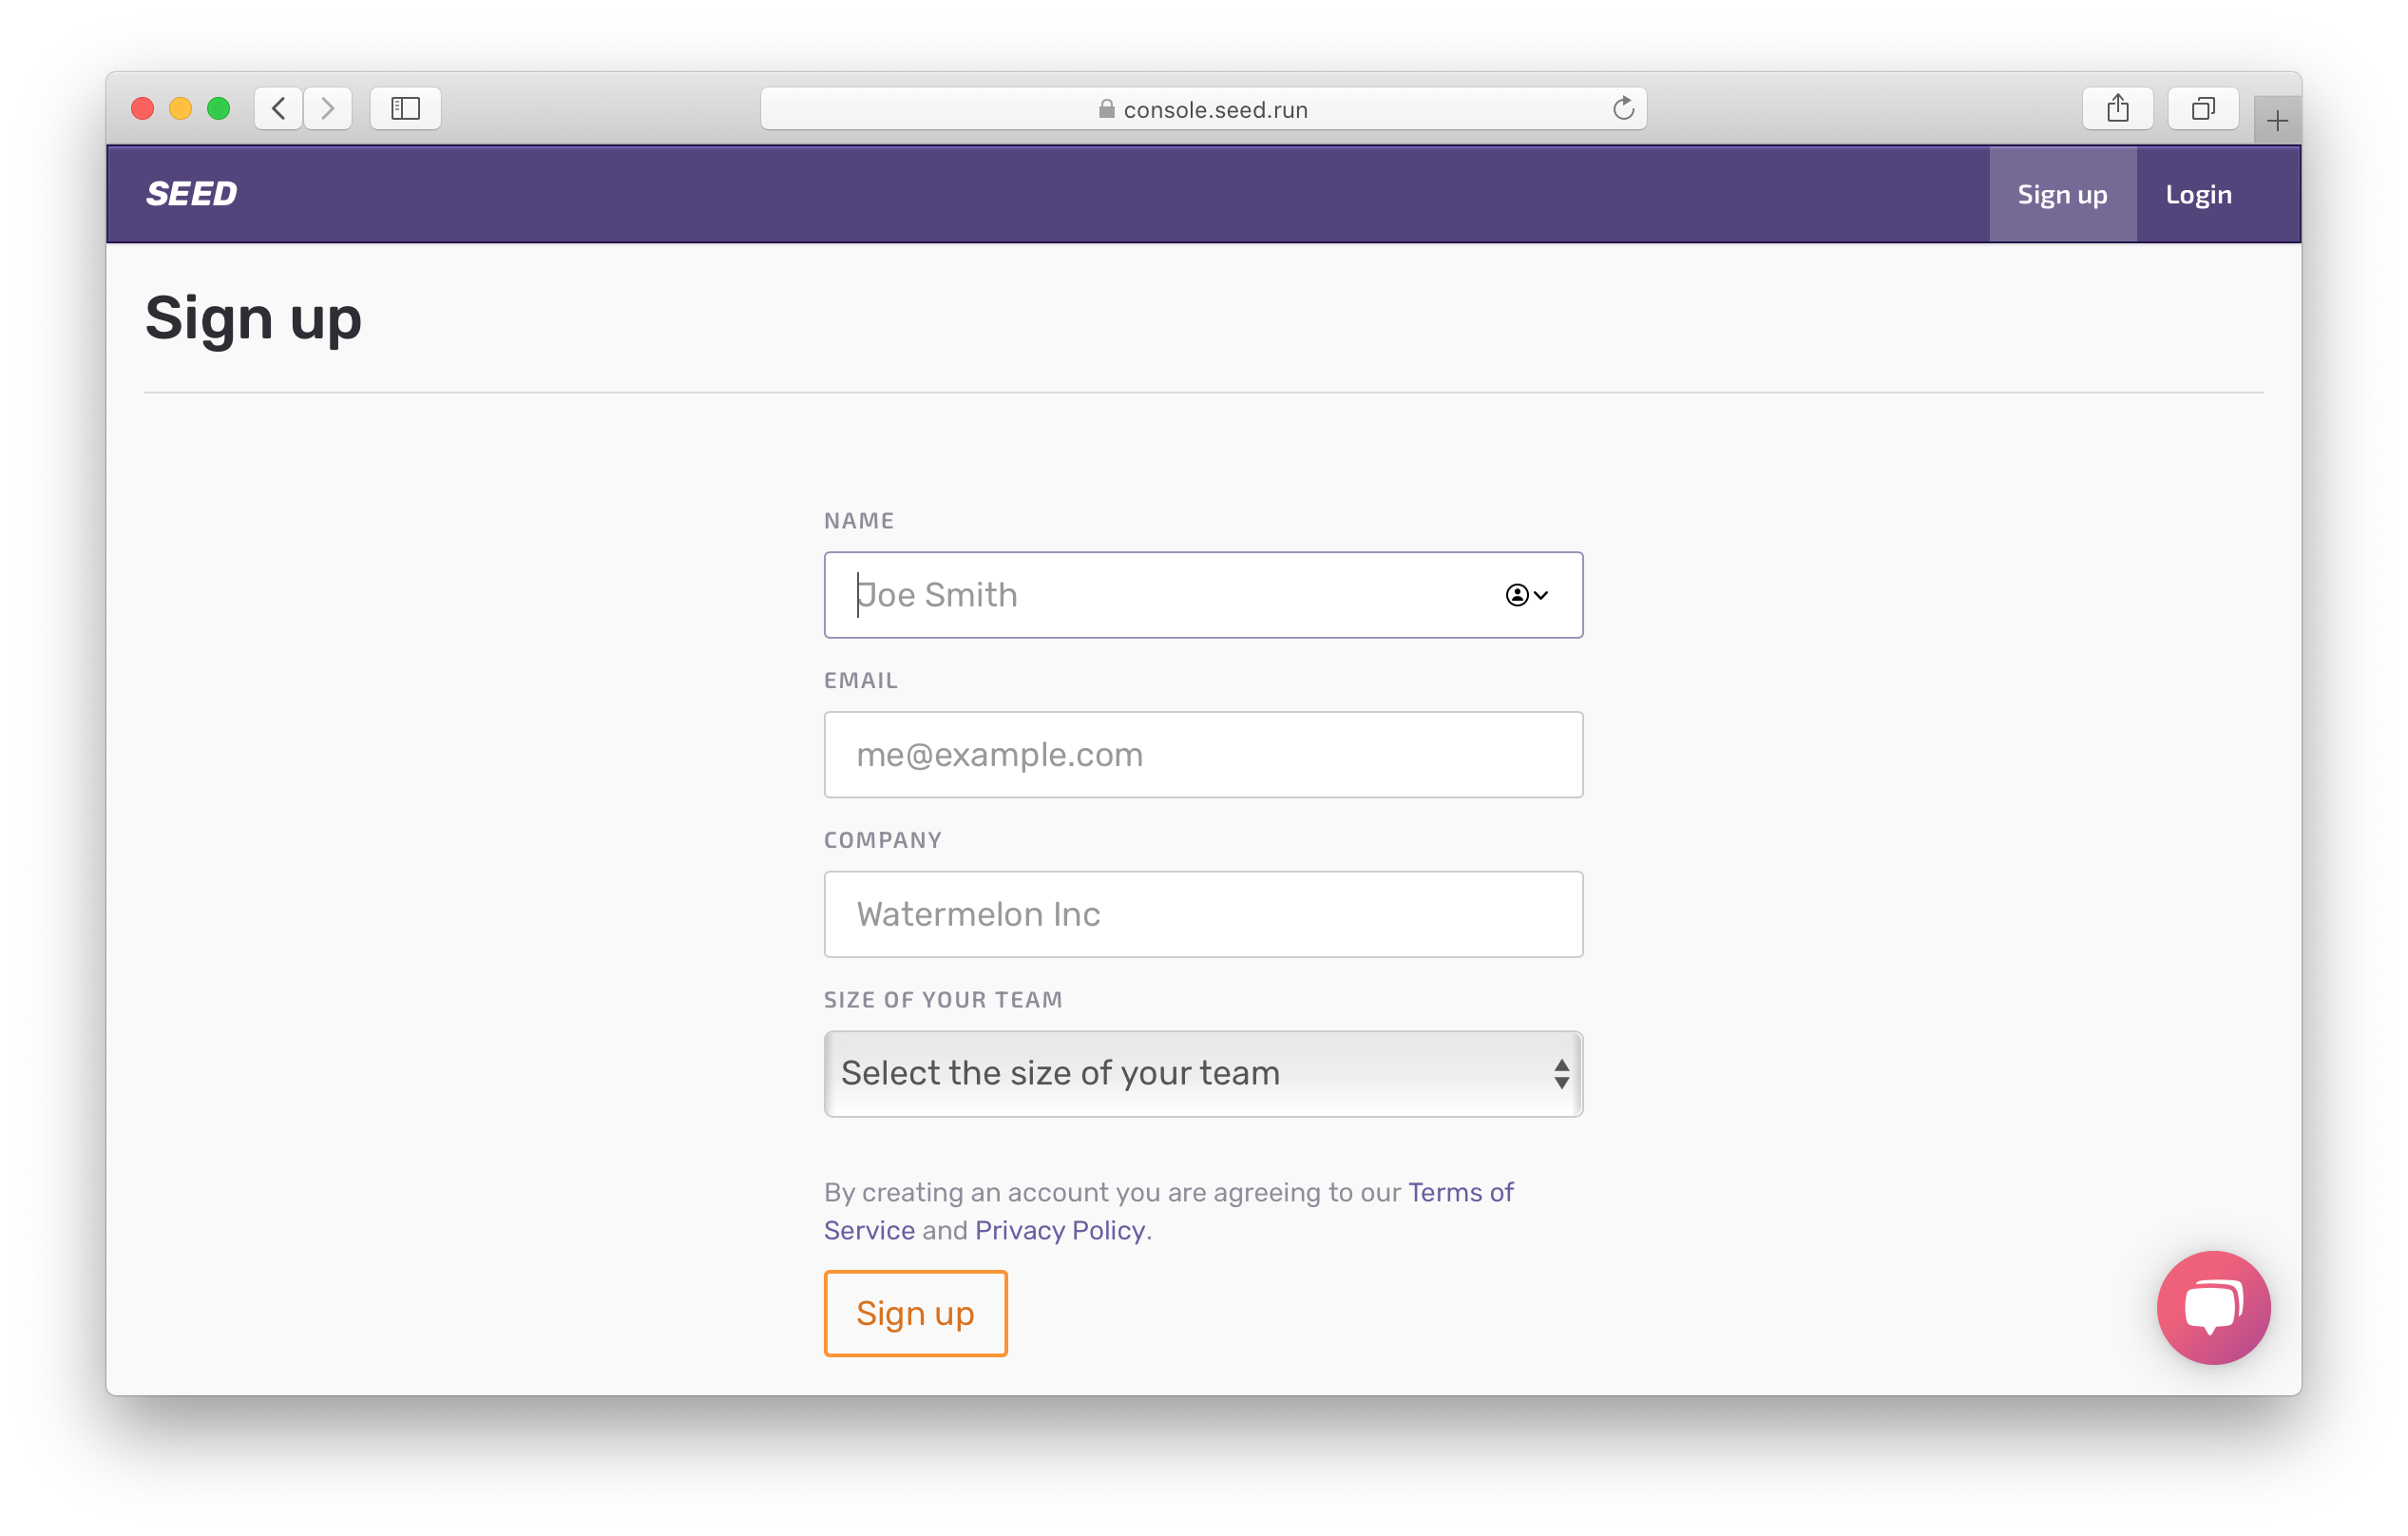The height and width of the screenshot is (1536, 2408).
Task: Click the EMAIL input field
Action: (1204, 753)
